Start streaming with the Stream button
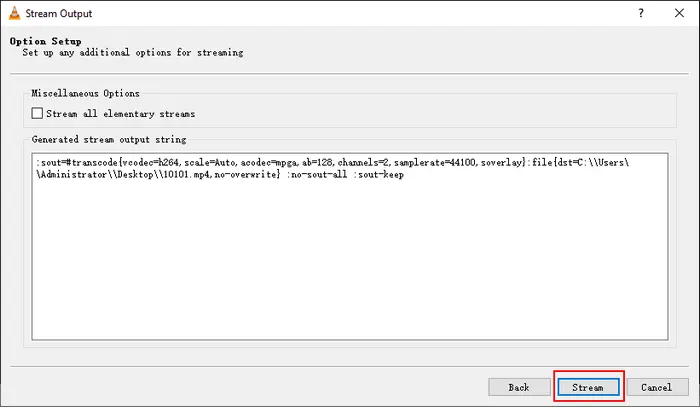 point(588,387)
